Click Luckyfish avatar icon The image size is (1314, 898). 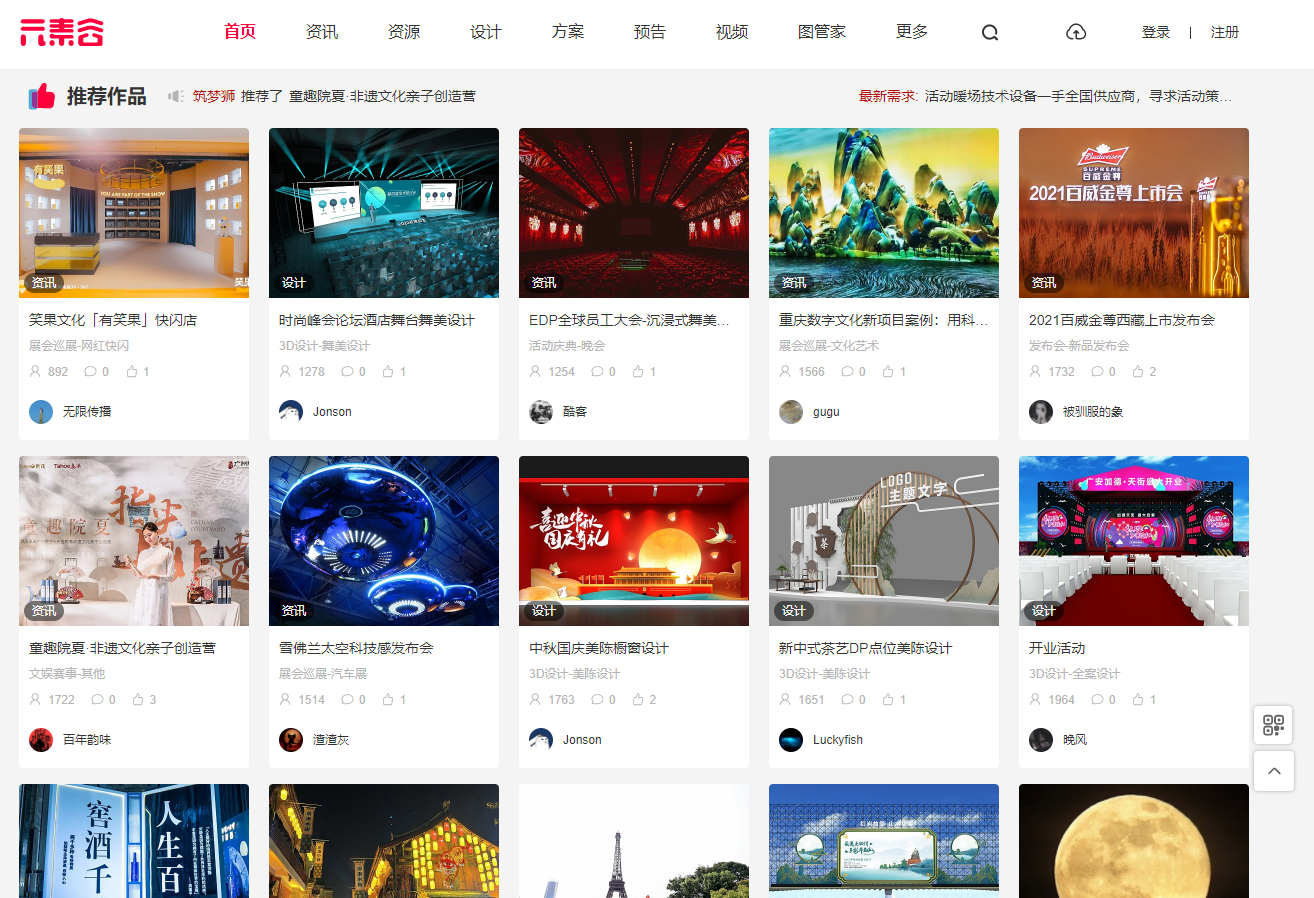791,740
